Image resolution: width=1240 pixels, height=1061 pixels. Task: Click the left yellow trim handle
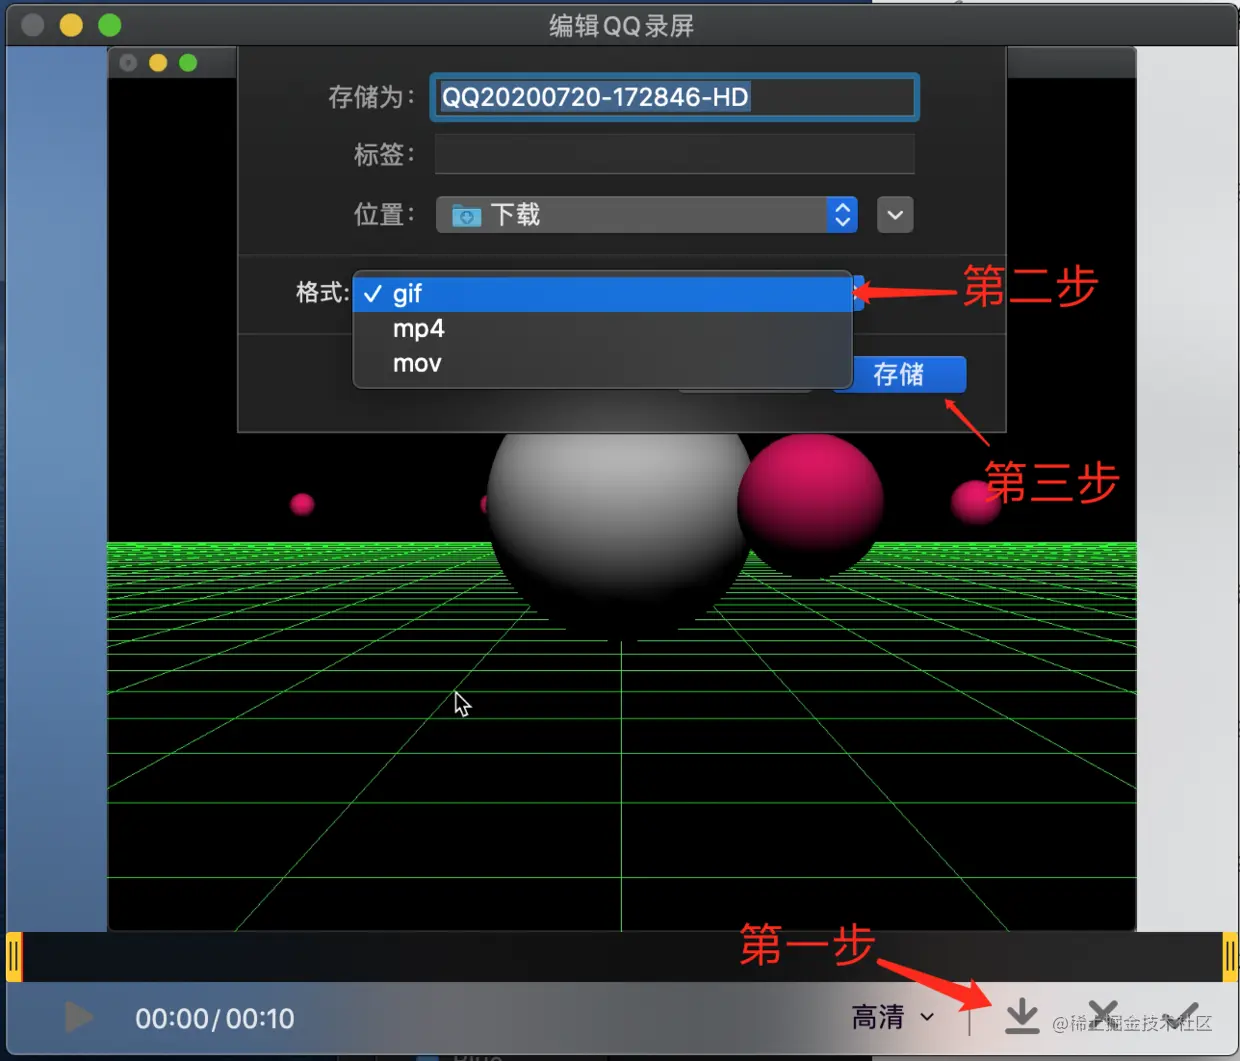14,957
